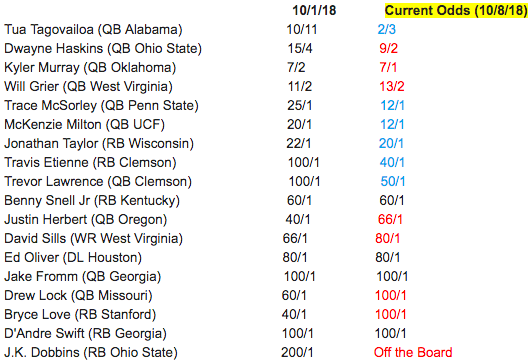This screenshot has width=530, height=361.
Task: Select J.K. Dobbins' Off the Board text
Action: point(413,353)
